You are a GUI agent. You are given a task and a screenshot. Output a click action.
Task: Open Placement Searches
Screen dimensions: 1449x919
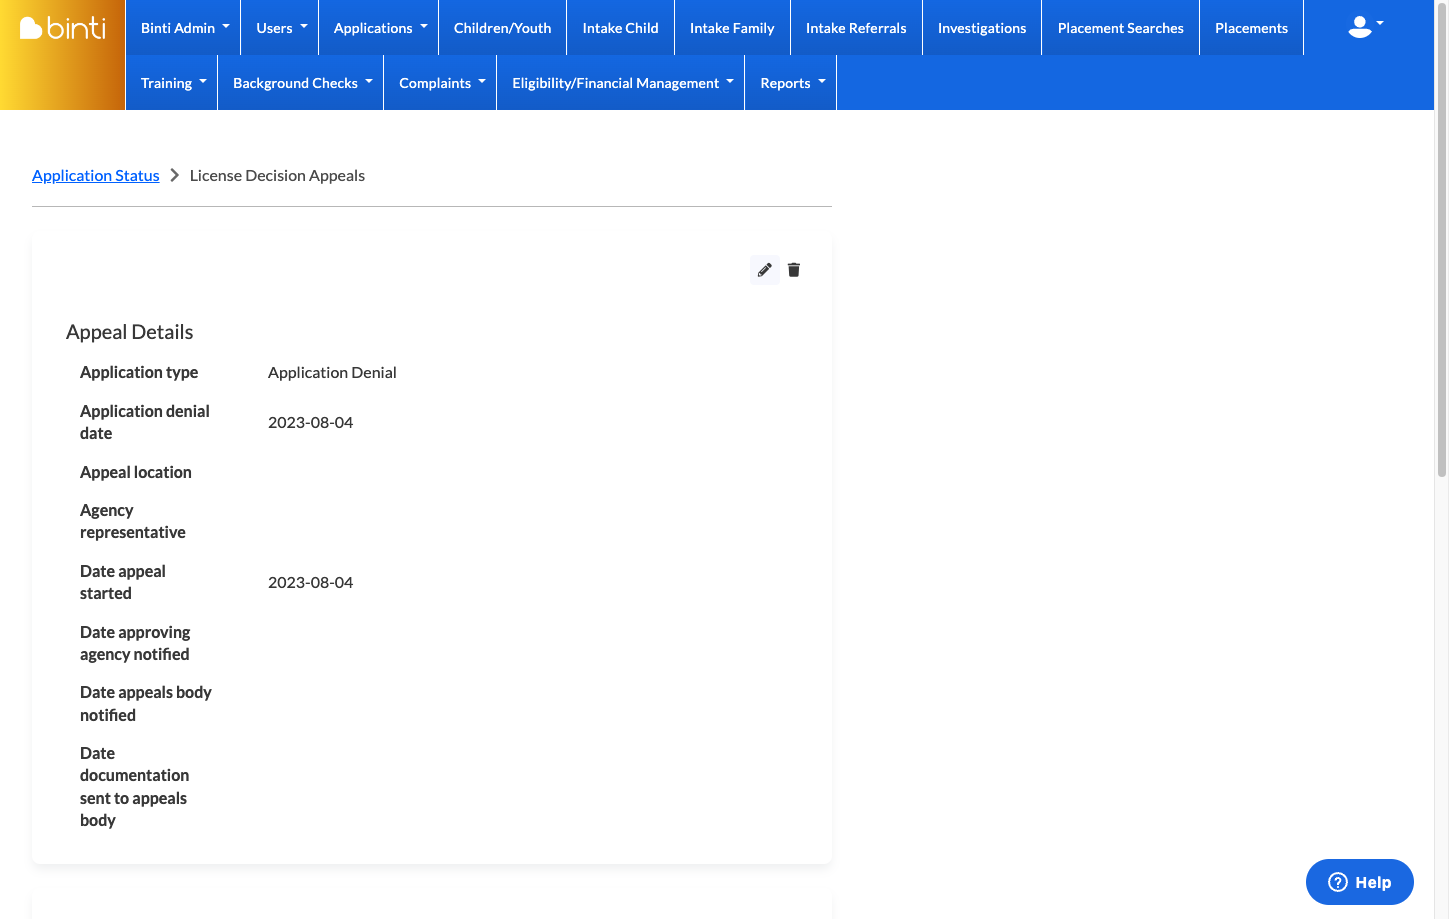[1121, 28]
